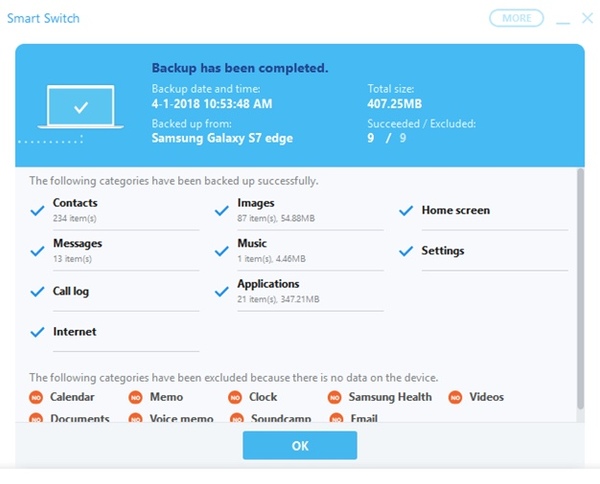Click the '407.25MB' total size value
The image size is (600, 484).
[x=395, y=104]
